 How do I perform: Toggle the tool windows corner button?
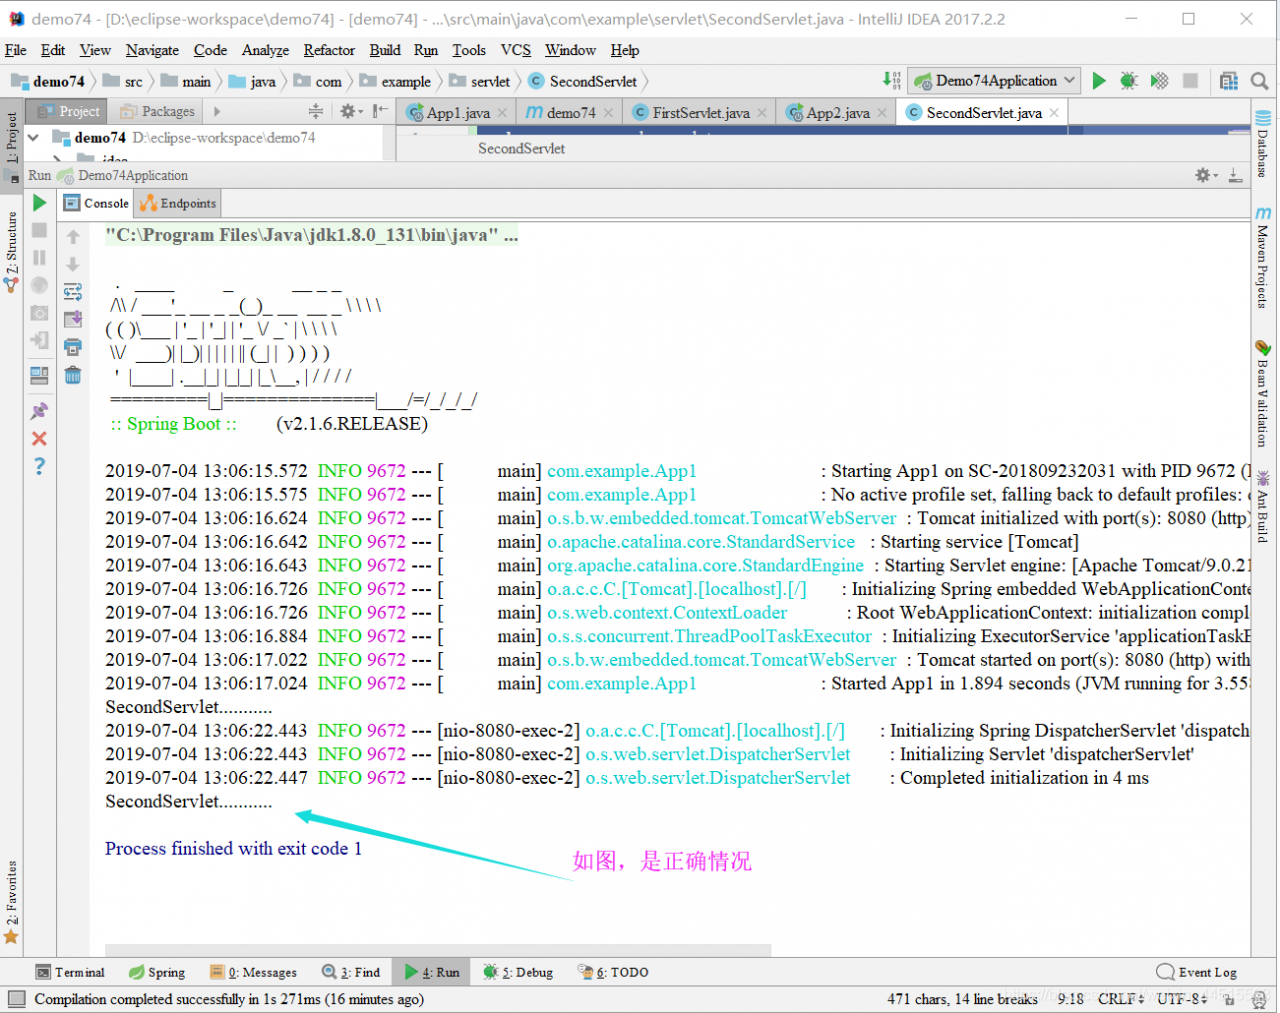[x=16, y=998]
